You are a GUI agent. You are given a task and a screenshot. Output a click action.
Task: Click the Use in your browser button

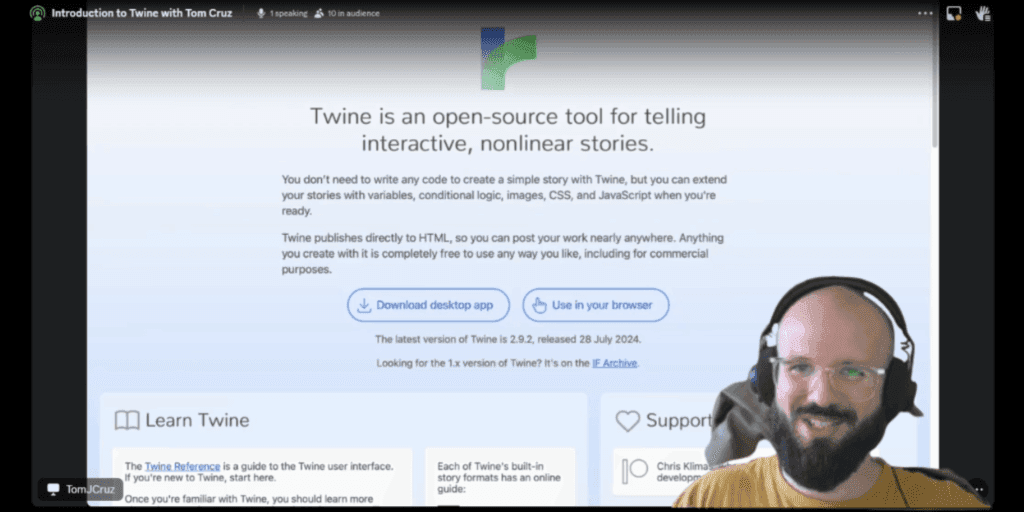tap(595, 305)
